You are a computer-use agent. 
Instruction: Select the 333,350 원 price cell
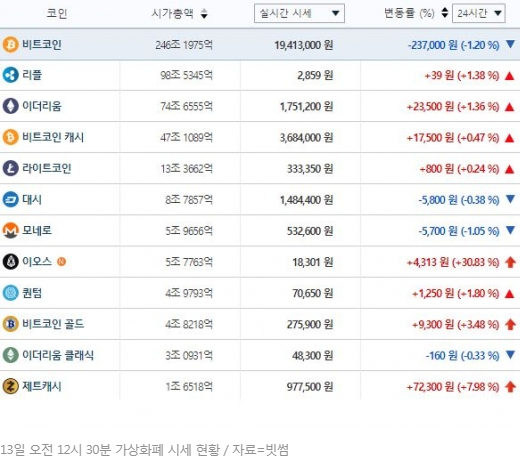pos(310,169)
